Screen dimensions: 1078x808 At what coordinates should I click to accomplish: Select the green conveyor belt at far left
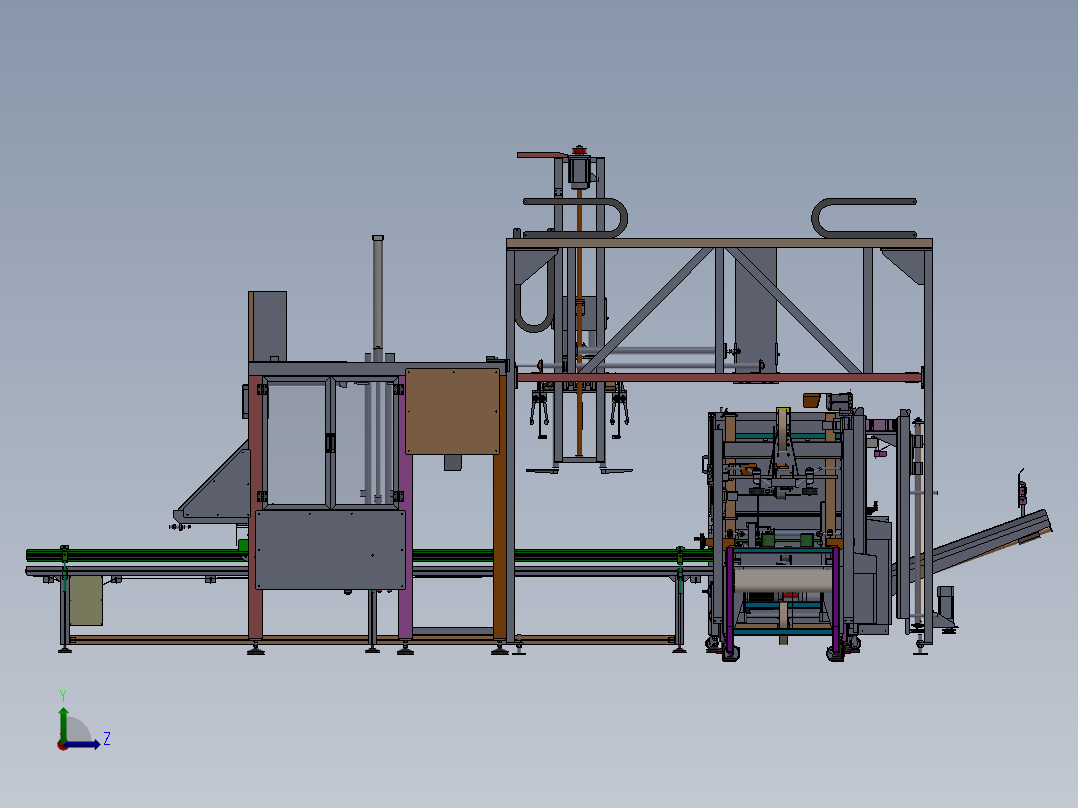pos(136,554)
